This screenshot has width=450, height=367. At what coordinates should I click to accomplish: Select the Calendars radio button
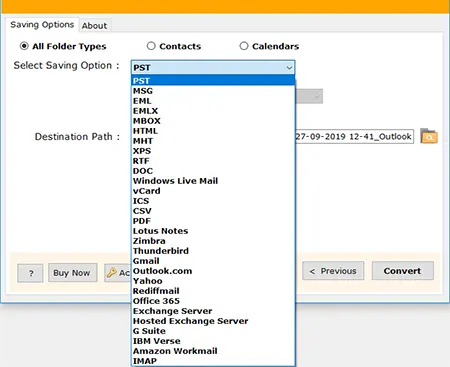pos(244,46)
